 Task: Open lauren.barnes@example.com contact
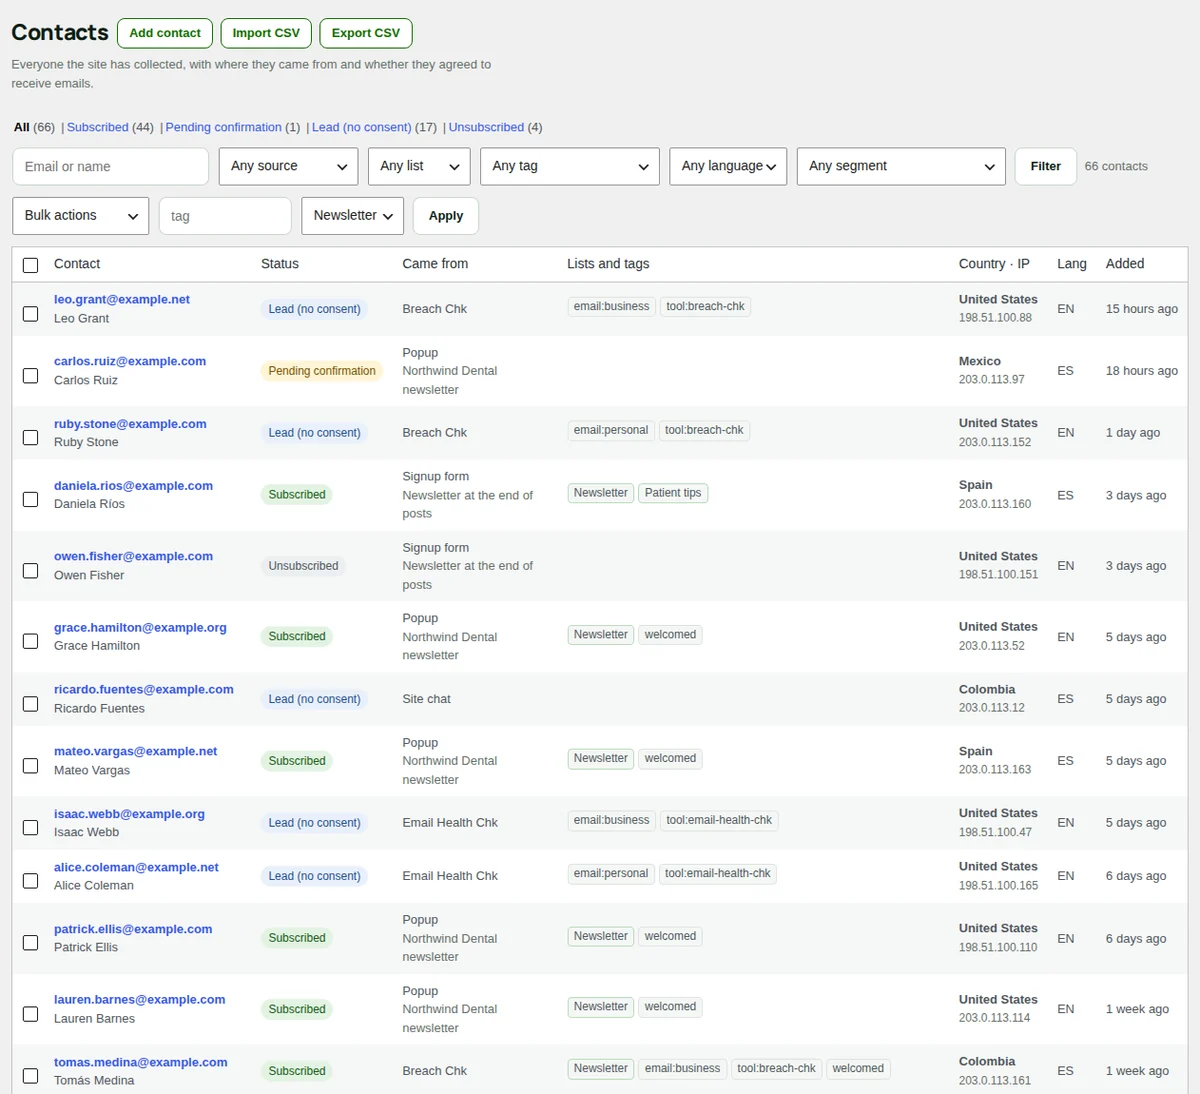click(x=139, y=999)
